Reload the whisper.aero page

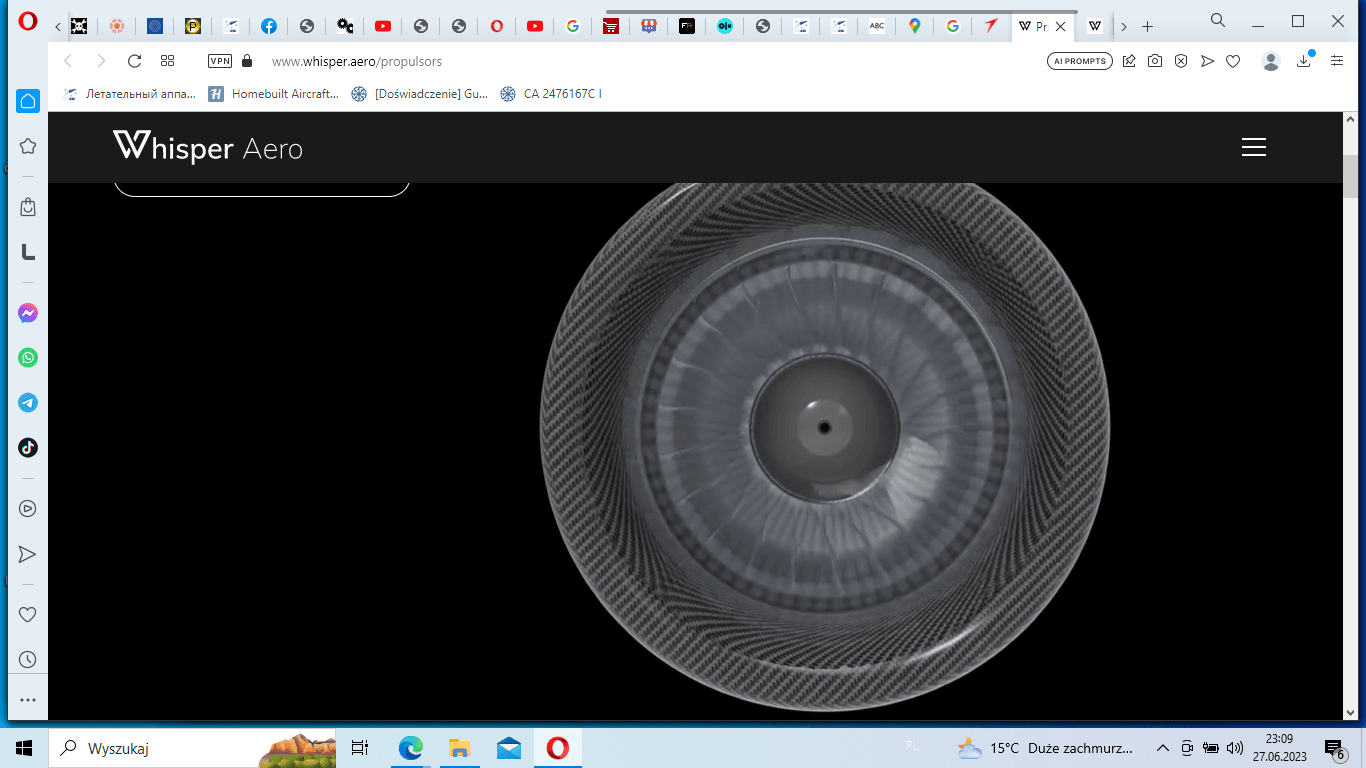pos(134,61)
